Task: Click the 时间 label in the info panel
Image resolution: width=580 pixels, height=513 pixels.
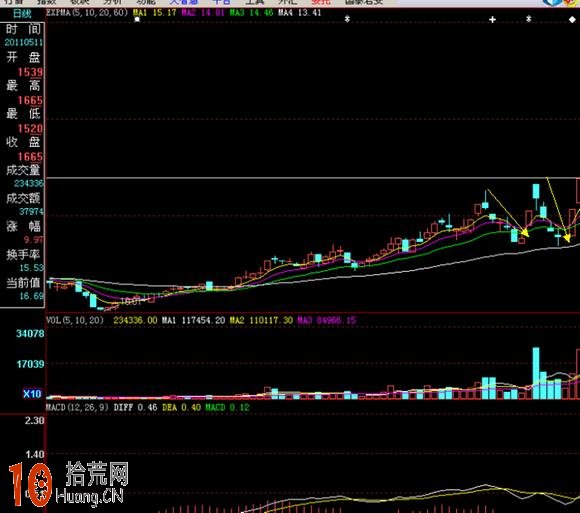Action: [23, 29]
